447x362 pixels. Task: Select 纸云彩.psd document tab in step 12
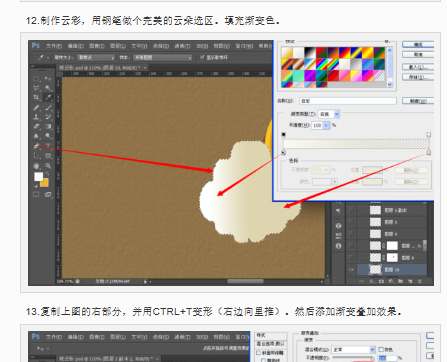click(103, 68)
